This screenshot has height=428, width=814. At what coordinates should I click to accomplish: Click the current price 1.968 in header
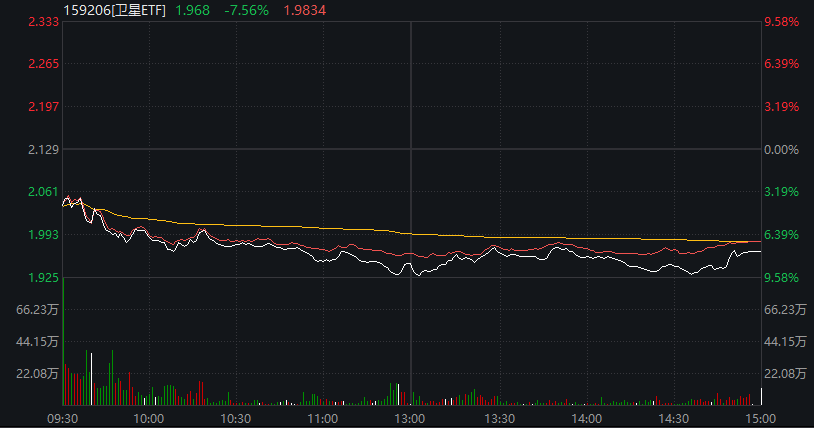[192, 10]
